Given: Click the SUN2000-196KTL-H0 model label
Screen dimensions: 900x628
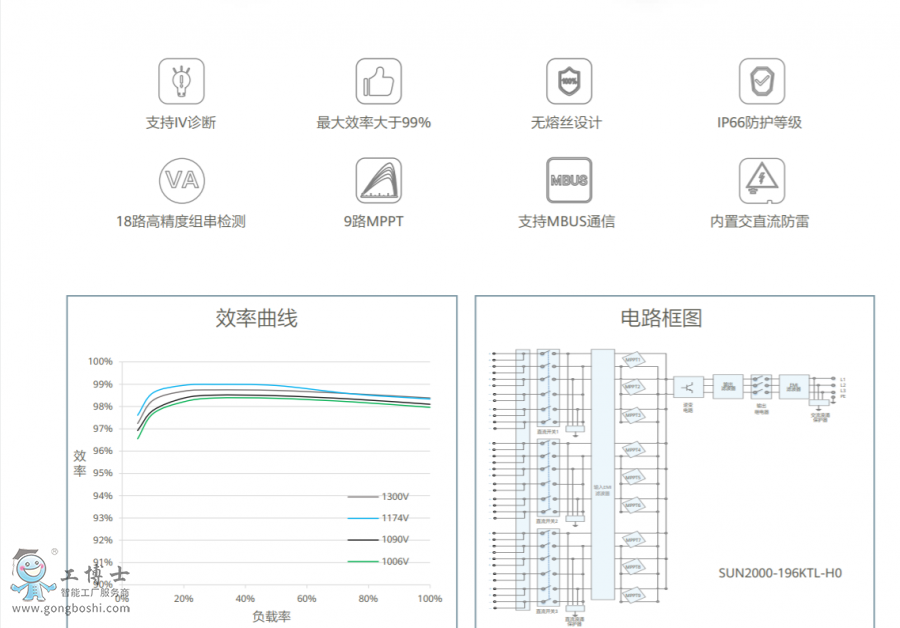Looking at the screenshot, I should [780, 573].
